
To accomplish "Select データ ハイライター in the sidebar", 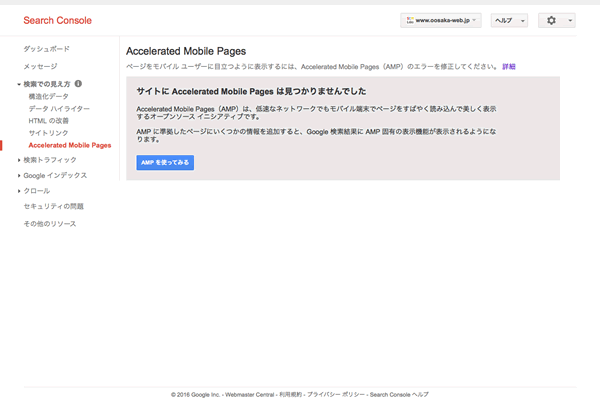I will (59, 108).
